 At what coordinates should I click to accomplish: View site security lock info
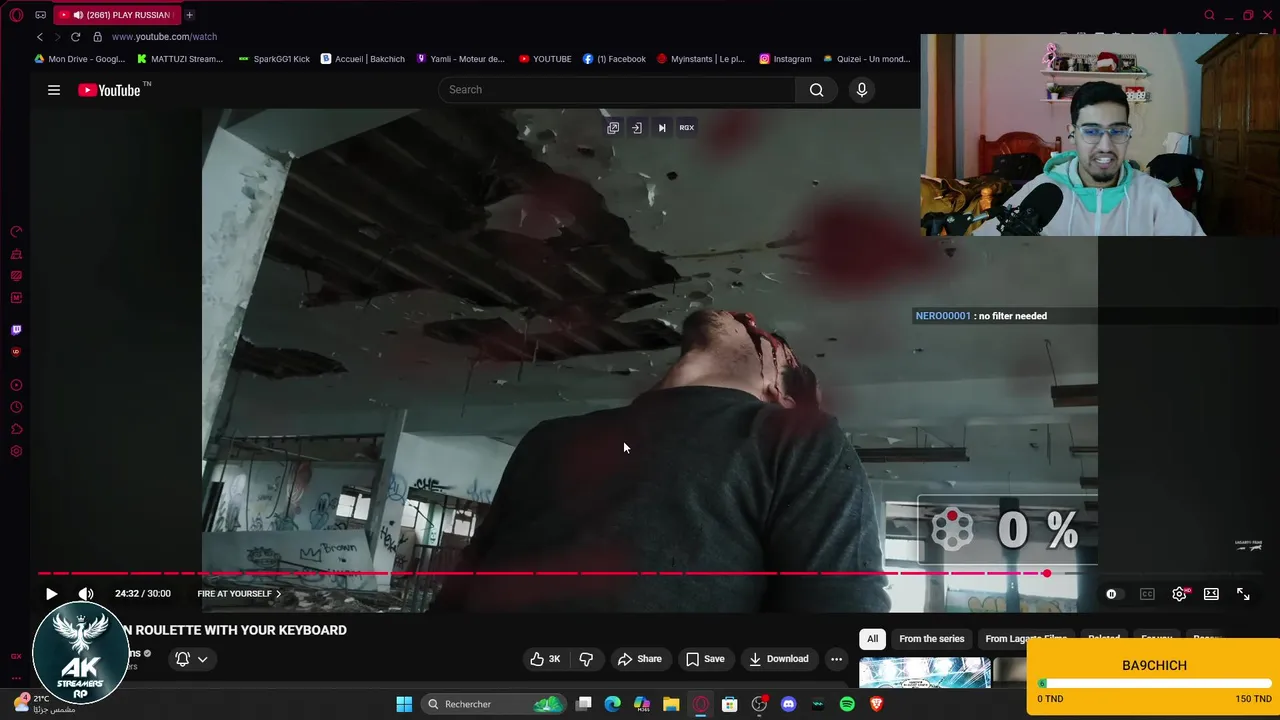[x=97, y=37]
